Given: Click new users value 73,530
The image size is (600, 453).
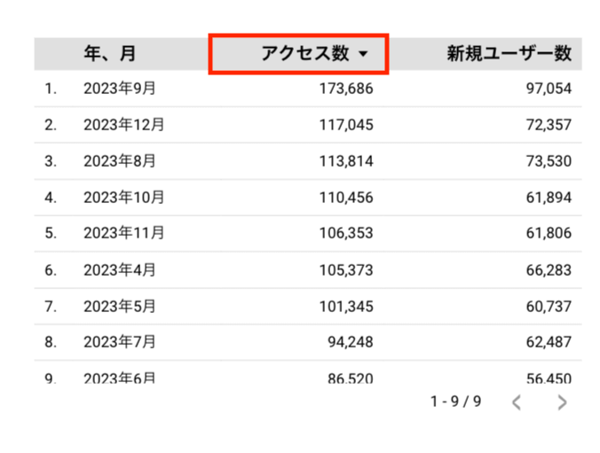Looking at the screenshot, I should (549, 161).
